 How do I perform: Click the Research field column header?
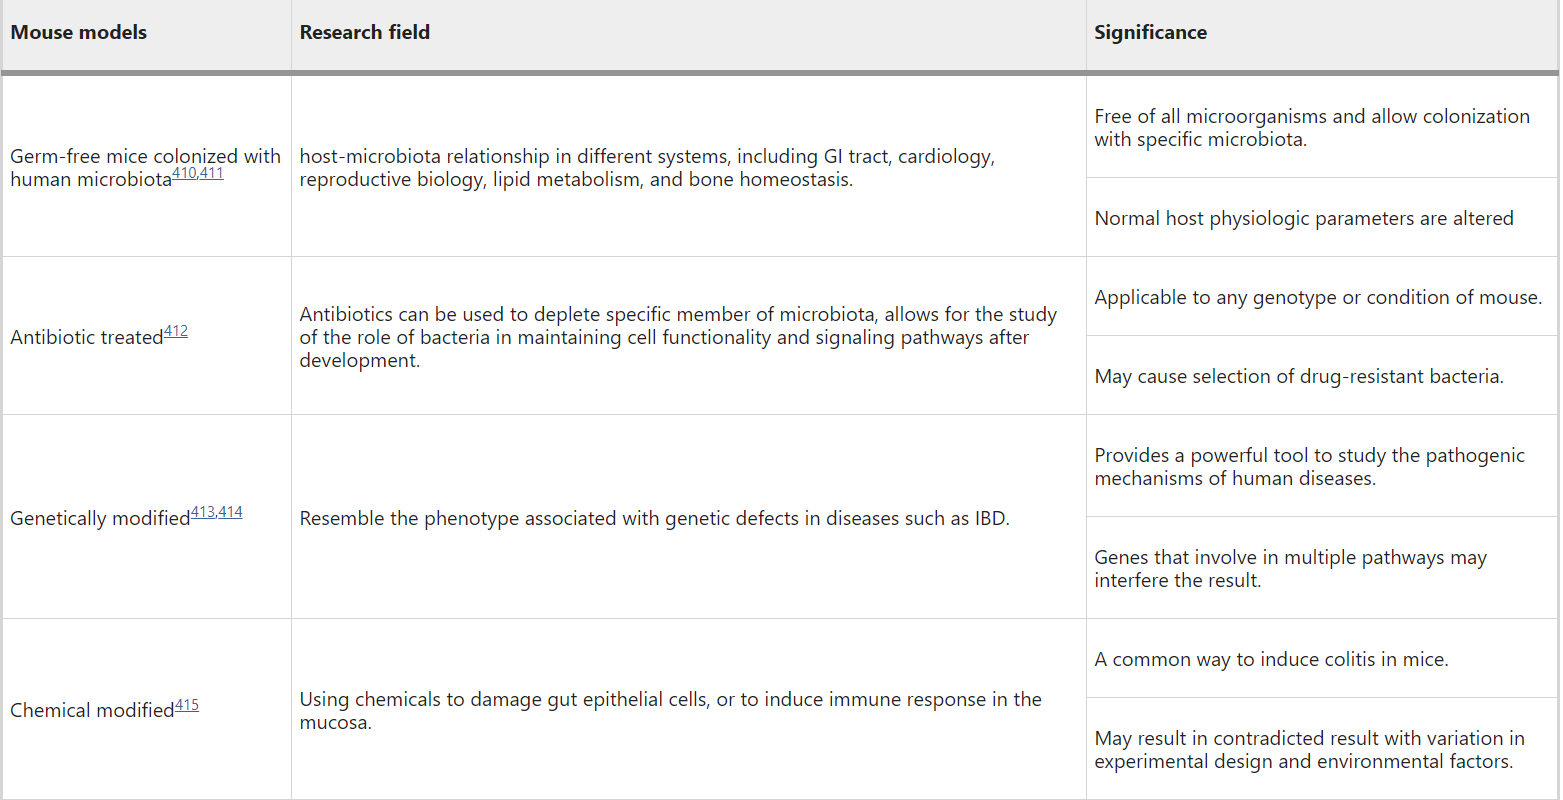coord(365,33)
